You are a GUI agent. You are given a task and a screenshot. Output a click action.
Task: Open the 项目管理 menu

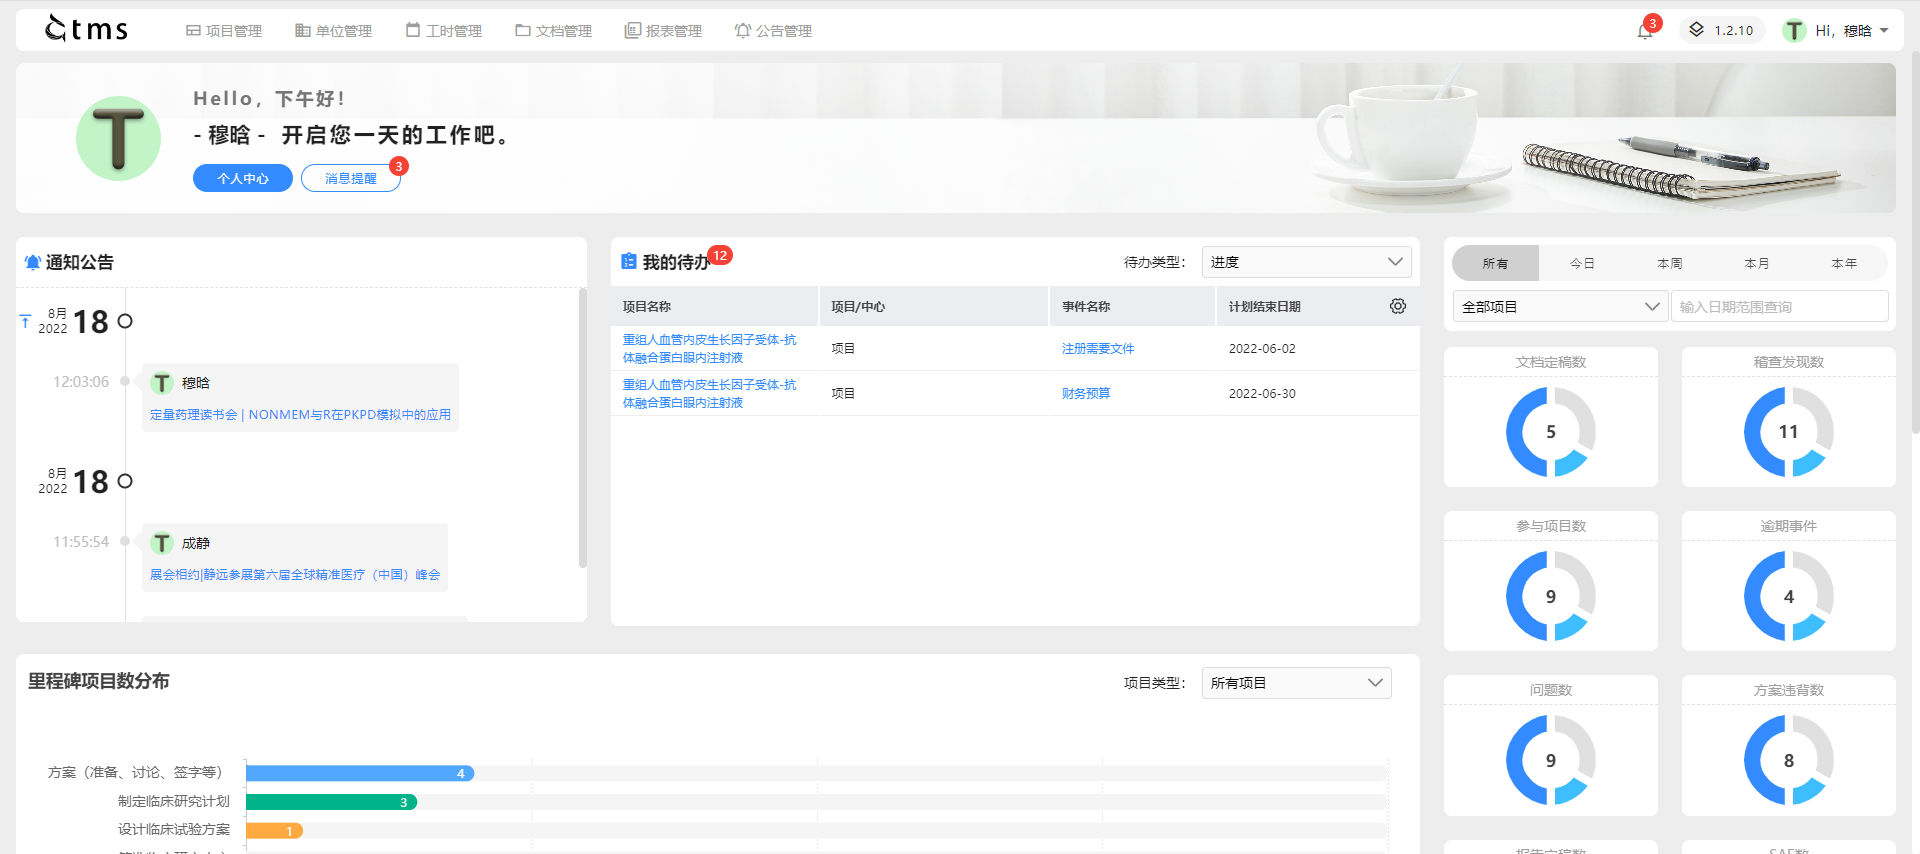pos(224,31)
